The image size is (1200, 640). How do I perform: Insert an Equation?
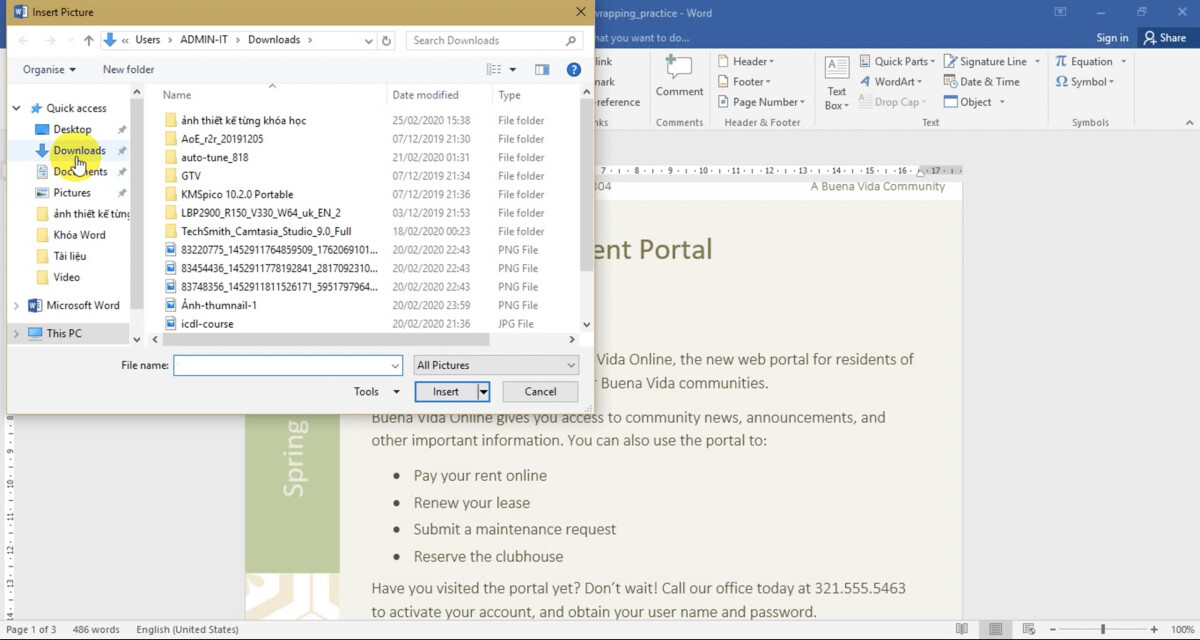(x=1090, y=61)
